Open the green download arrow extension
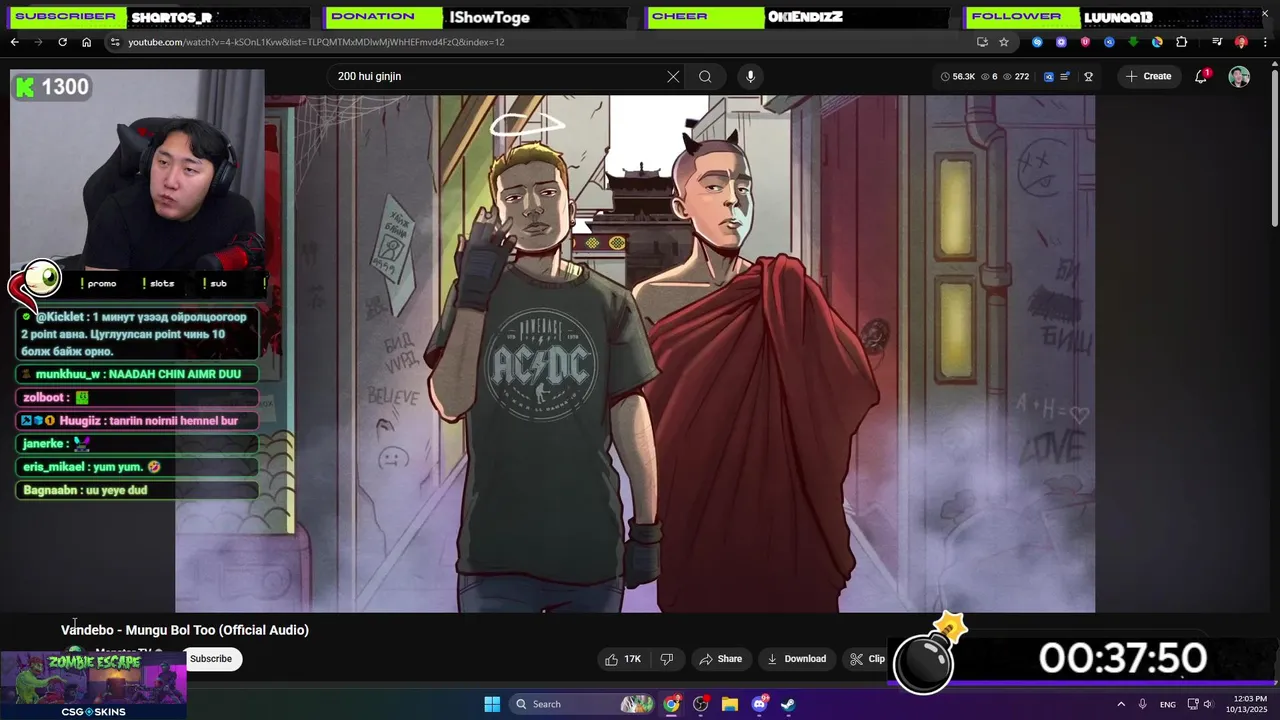The image size is (1280, 720). click(1133, 42)
